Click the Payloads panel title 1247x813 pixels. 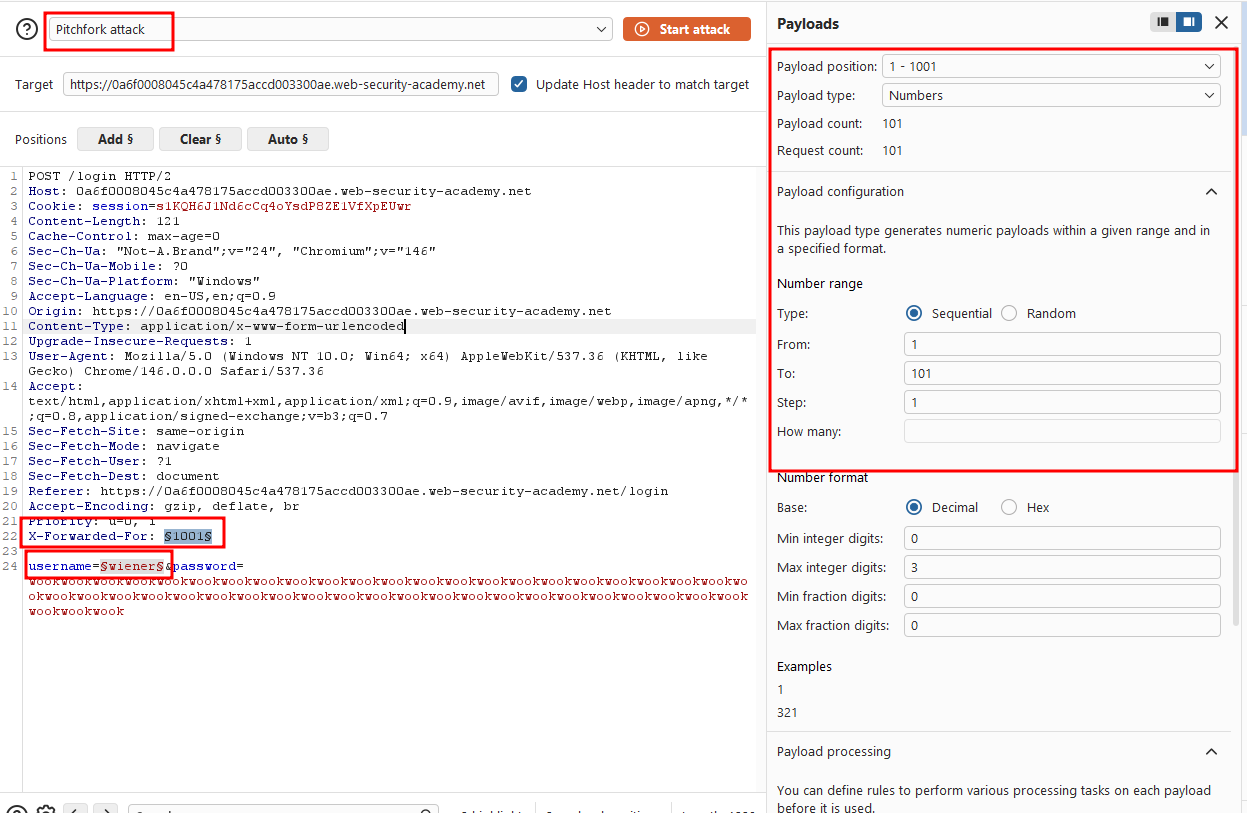point(808,23)
